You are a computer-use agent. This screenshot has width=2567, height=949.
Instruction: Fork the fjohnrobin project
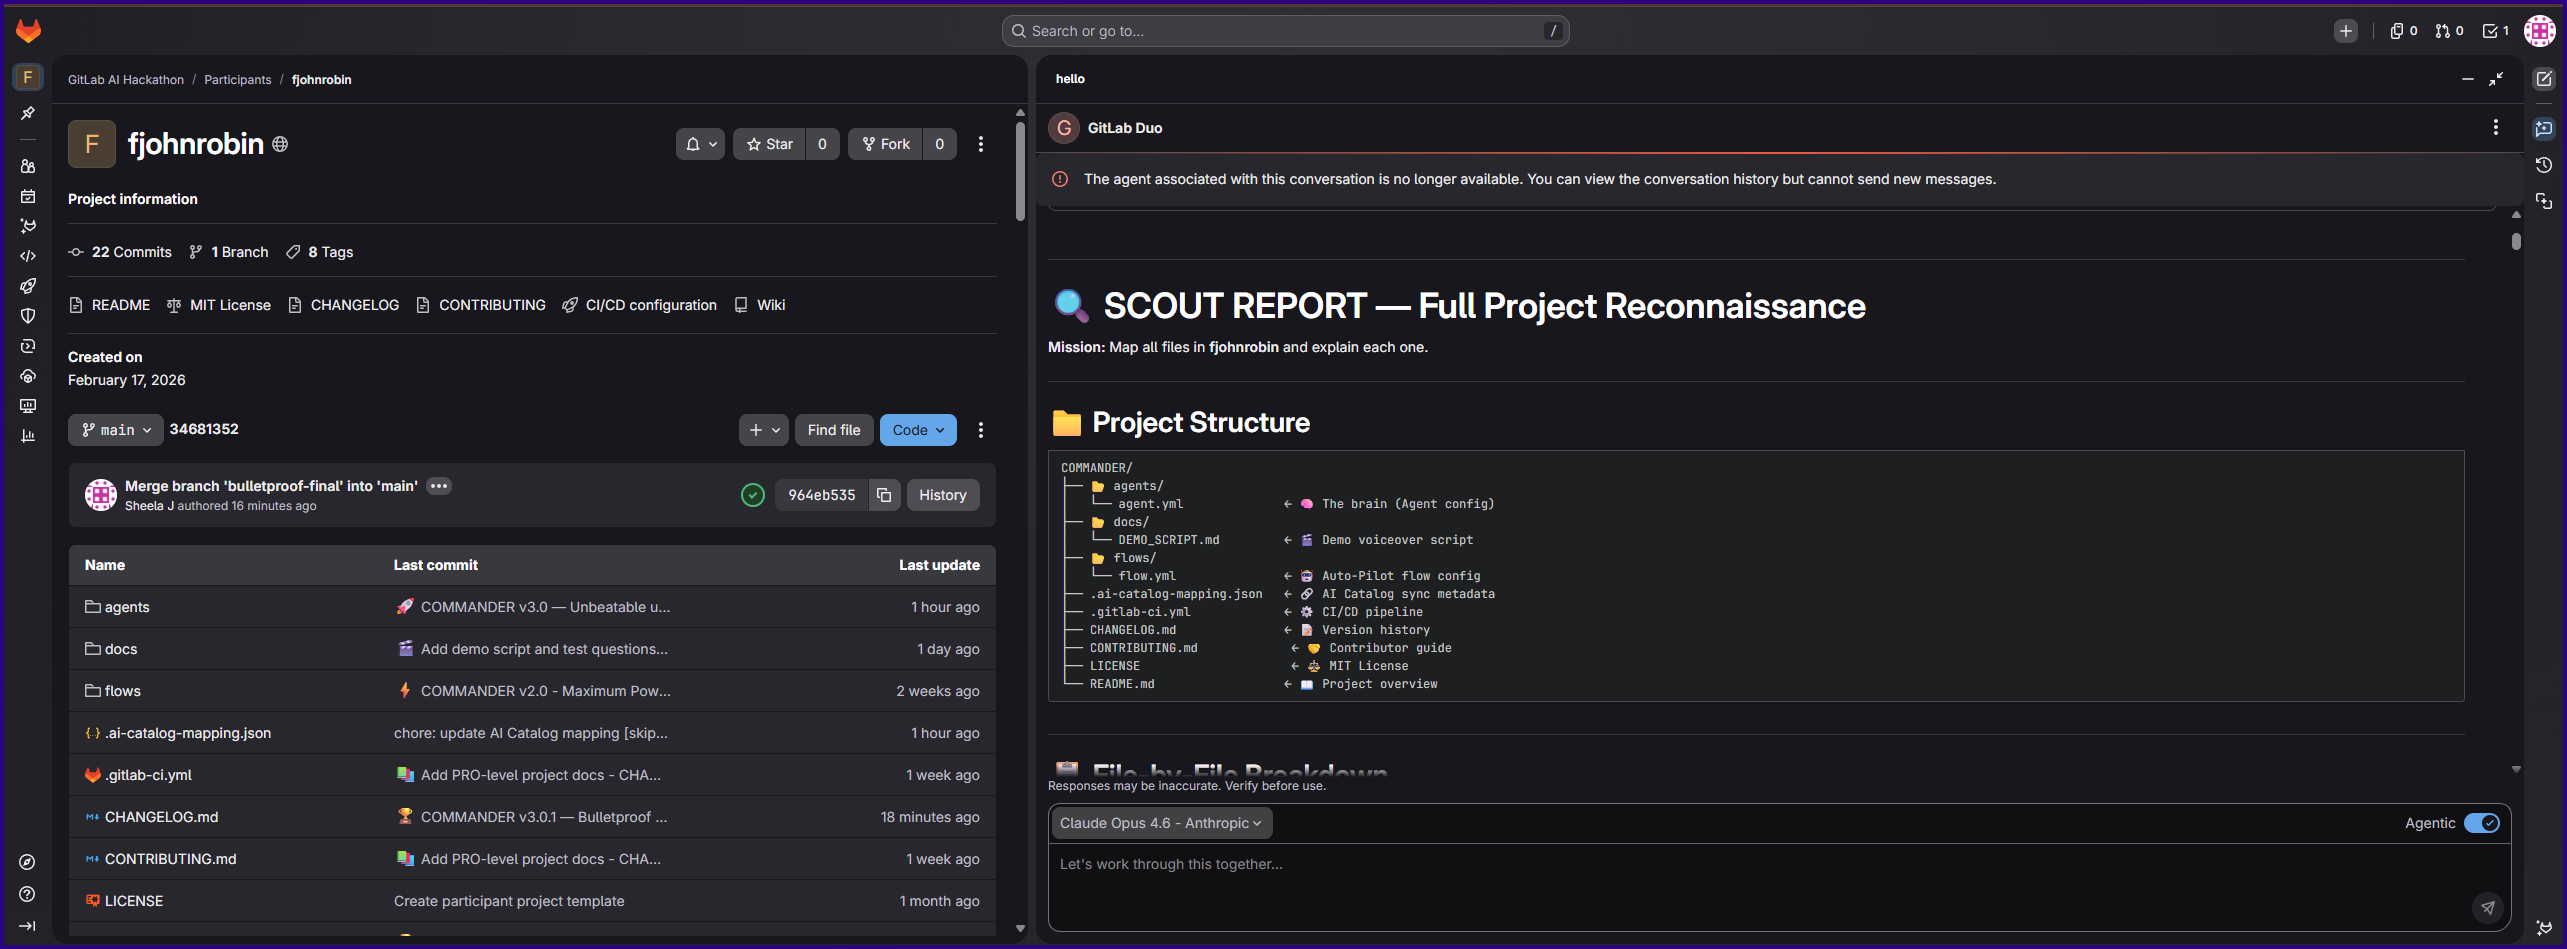(x=885, y=144)
